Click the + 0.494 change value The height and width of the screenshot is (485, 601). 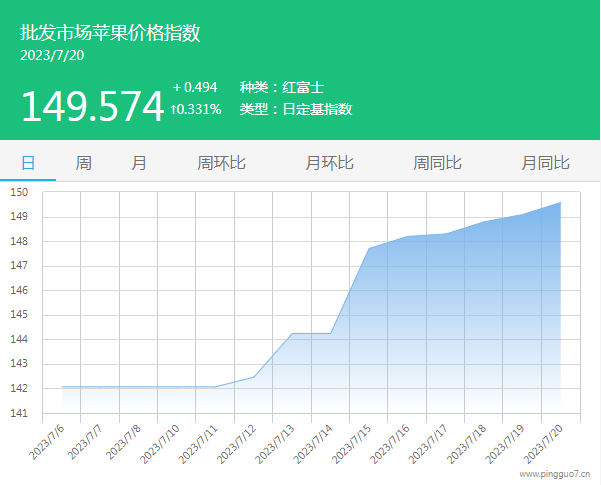(195, 87)
